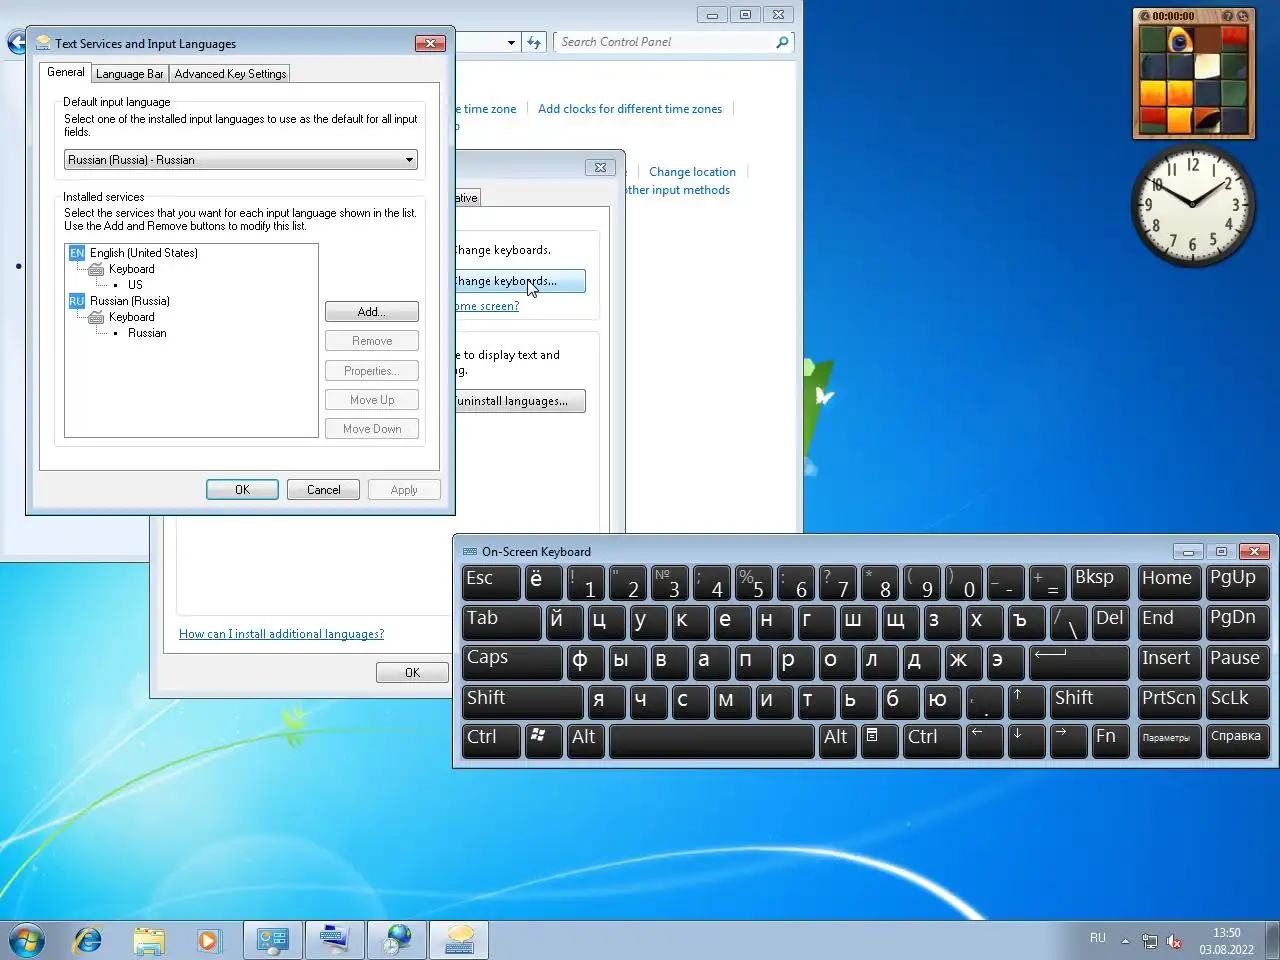
Task: Click OK in Region and Language dialog
Action: coord(412,673)
